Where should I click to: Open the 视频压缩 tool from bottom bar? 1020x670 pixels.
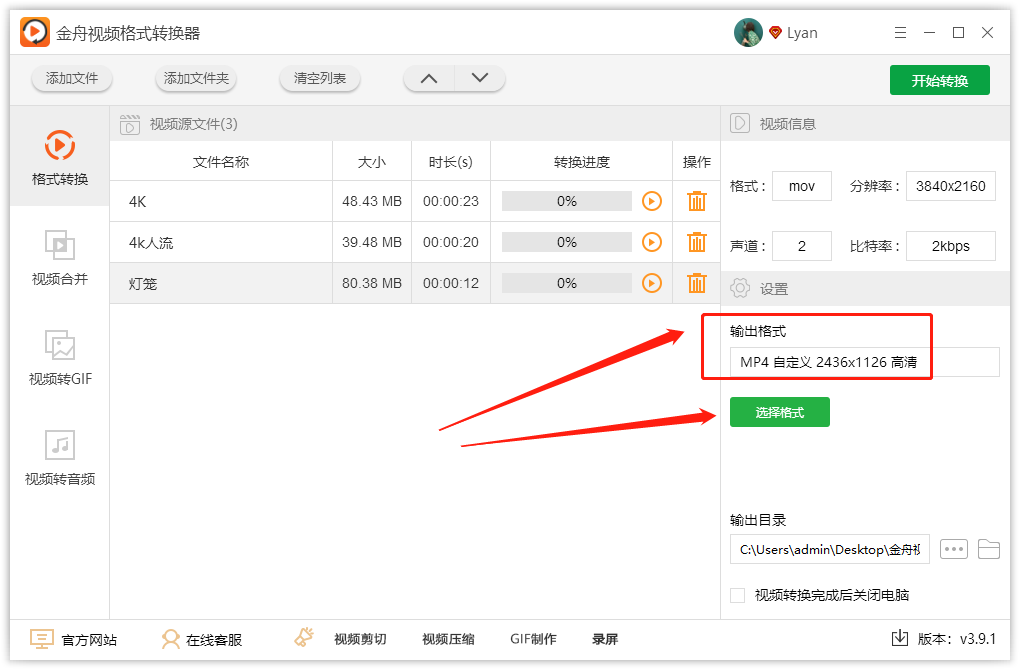click(x=446, y=639)
